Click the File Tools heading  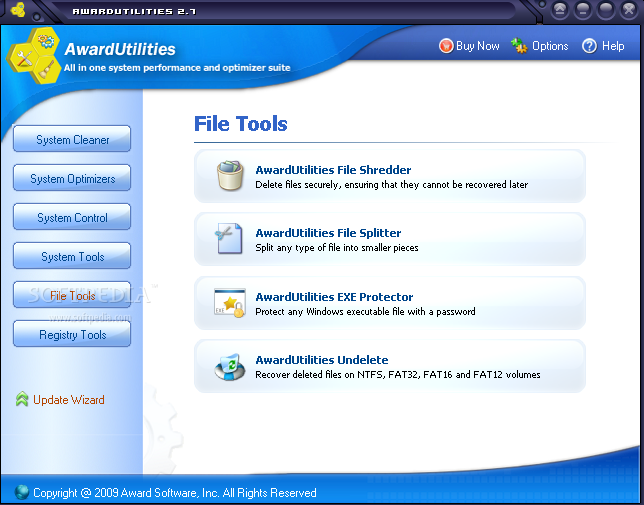[241, 124]
